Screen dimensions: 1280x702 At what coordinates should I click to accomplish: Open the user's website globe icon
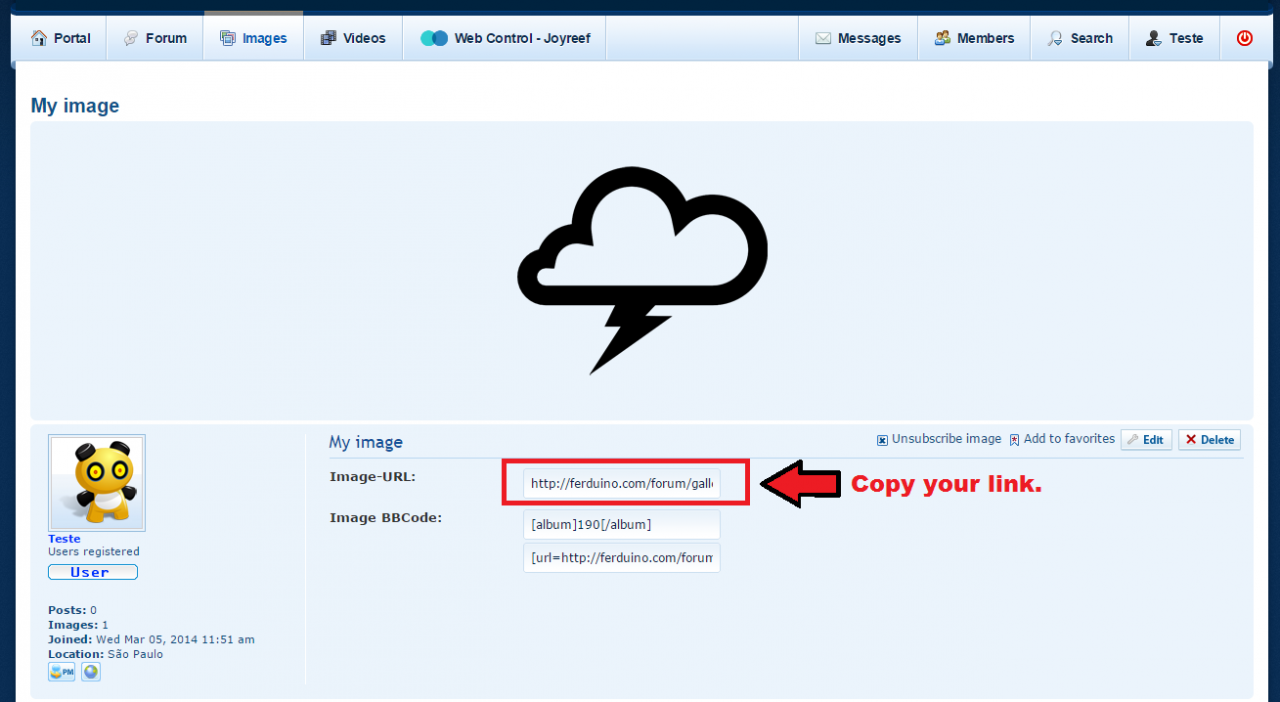tap(91, 672)
